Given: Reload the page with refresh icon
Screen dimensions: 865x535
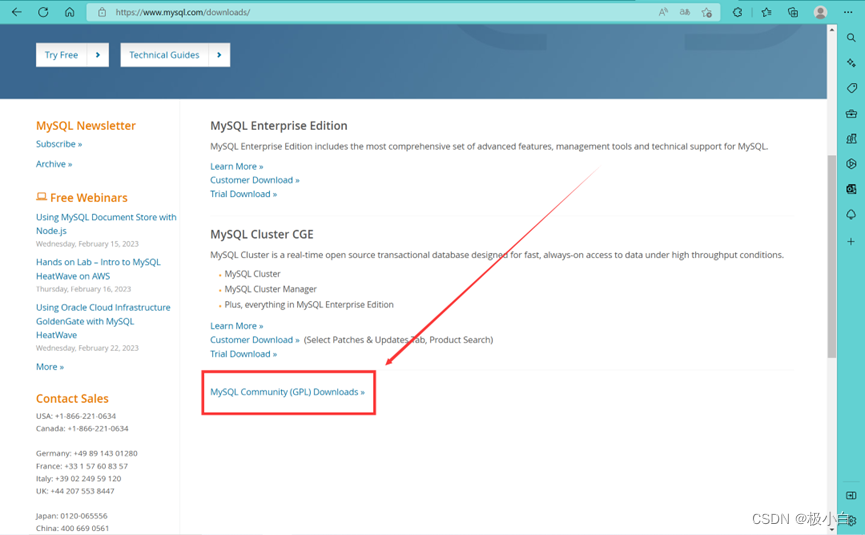Looking at the screenshot, I should (43, 12).
